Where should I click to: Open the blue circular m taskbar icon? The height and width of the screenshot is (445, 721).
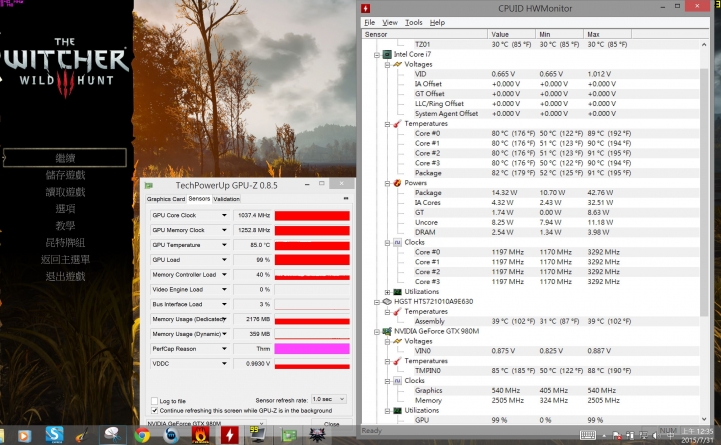[171, 434]
